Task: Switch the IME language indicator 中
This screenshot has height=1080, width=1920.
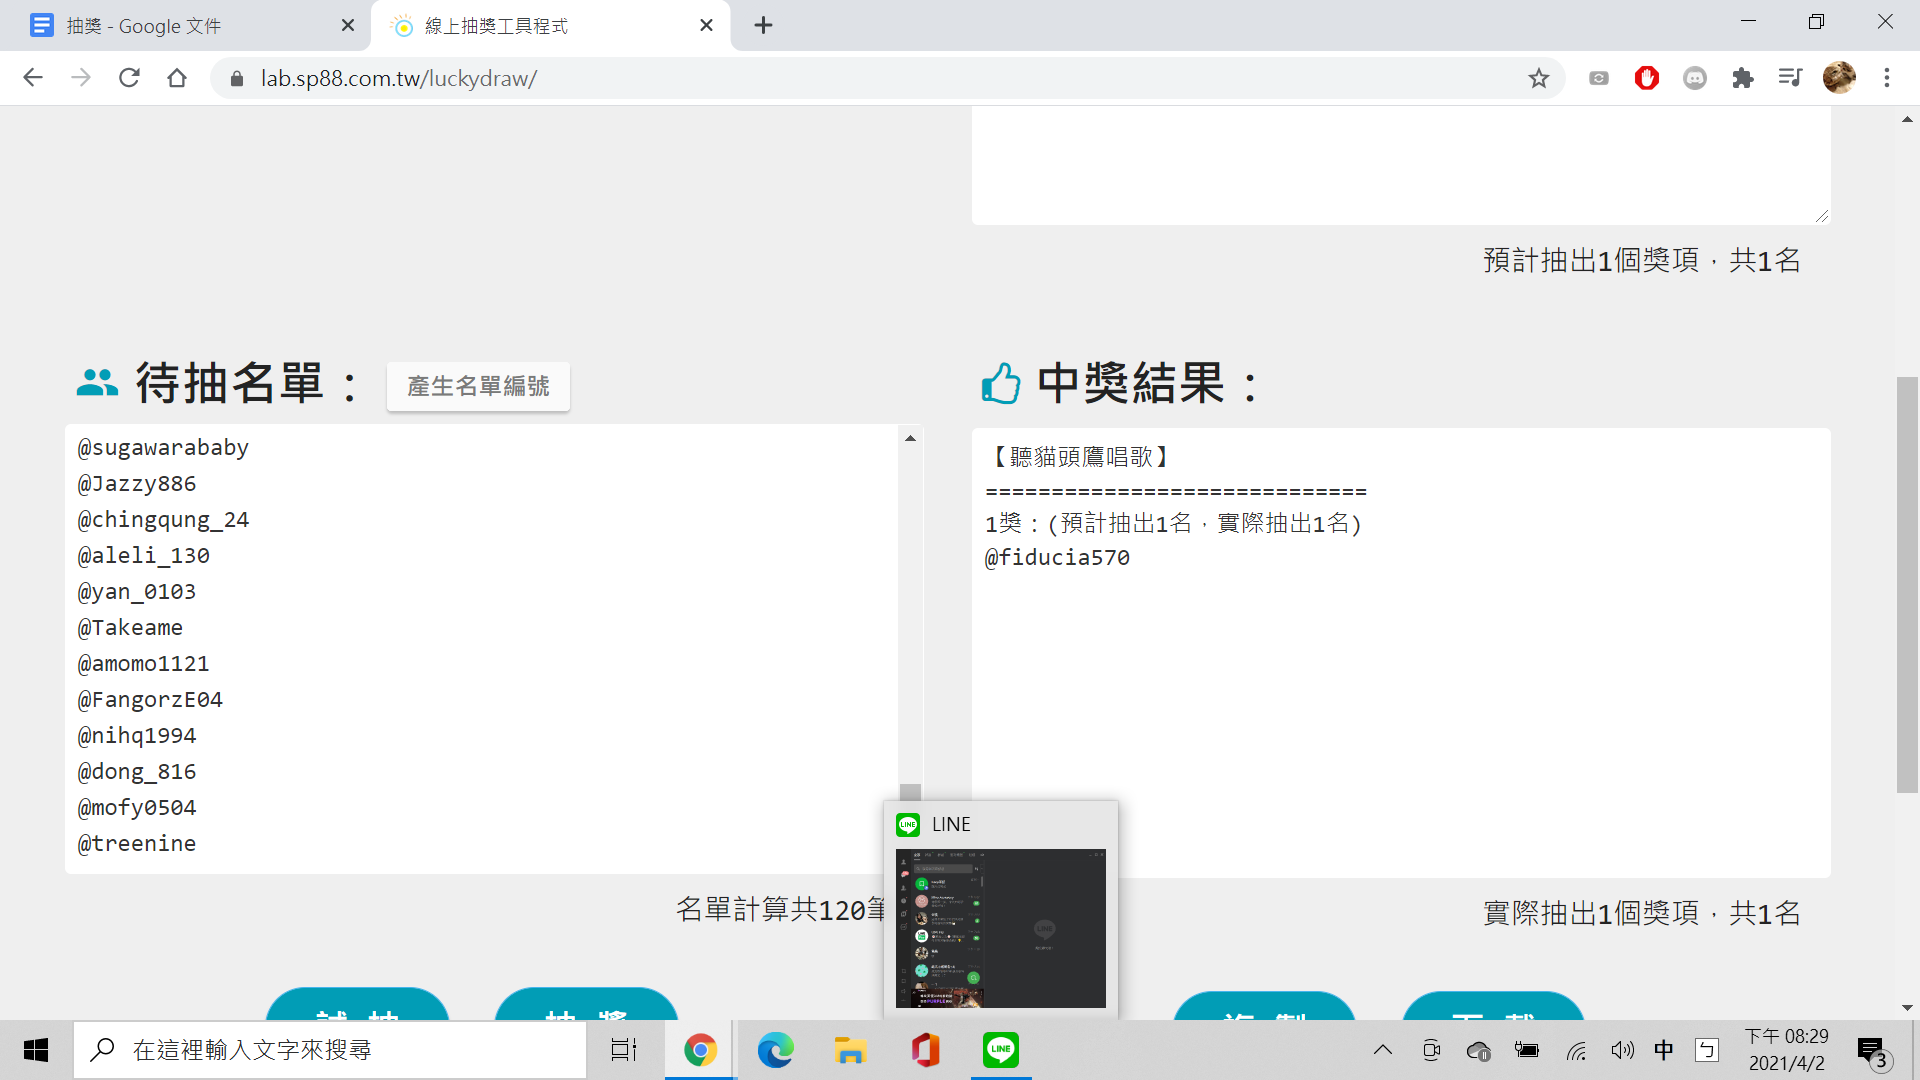Action: coord(1664,1050)
